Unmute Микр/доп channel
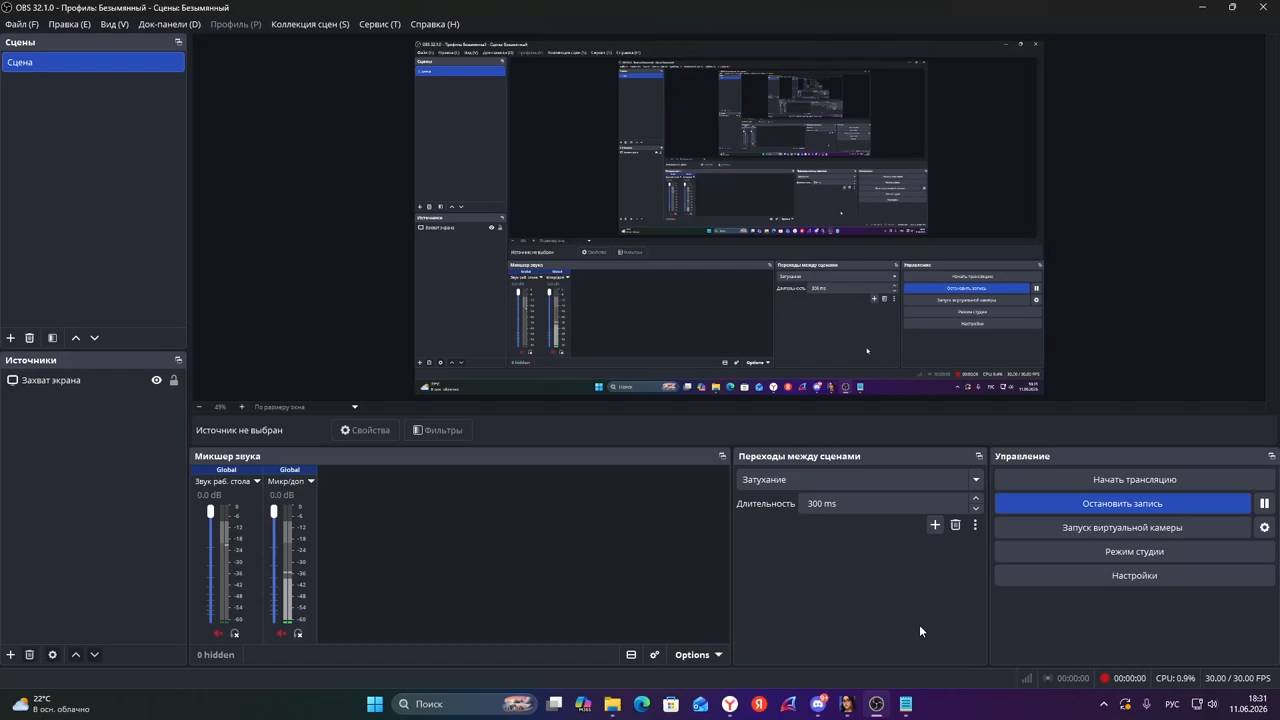The image size is (1280, 720). [281, 634]
